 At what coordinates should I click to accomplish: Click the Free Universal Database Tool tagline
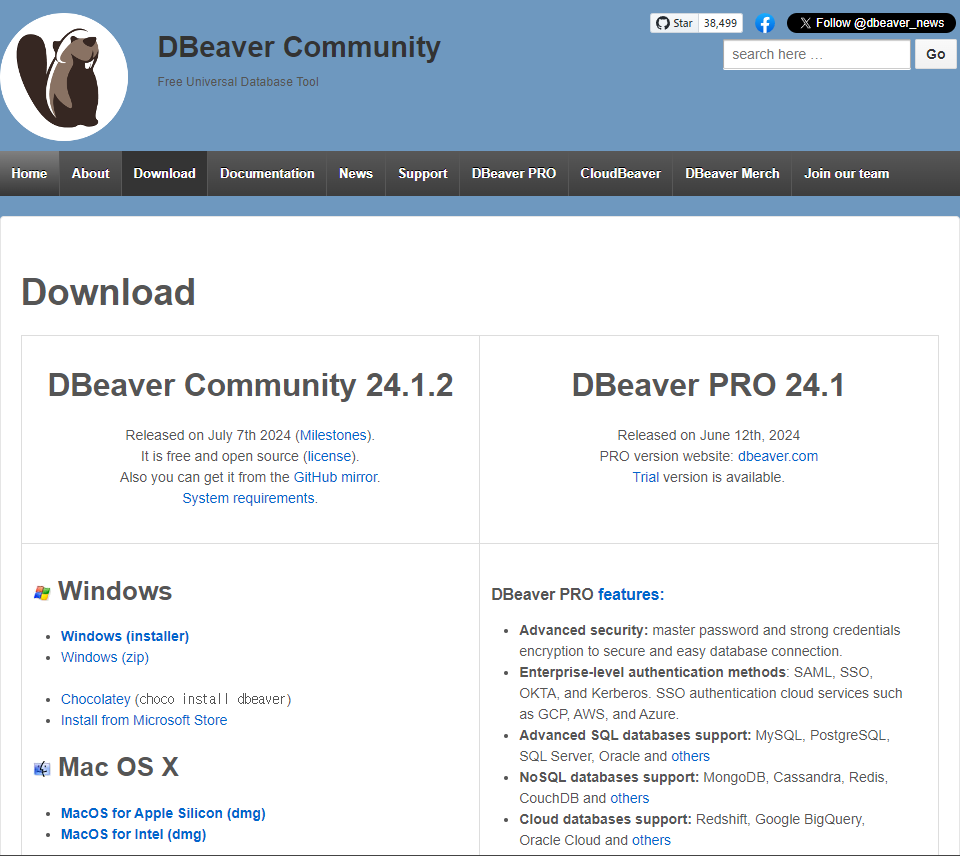(x=238, y=81)
